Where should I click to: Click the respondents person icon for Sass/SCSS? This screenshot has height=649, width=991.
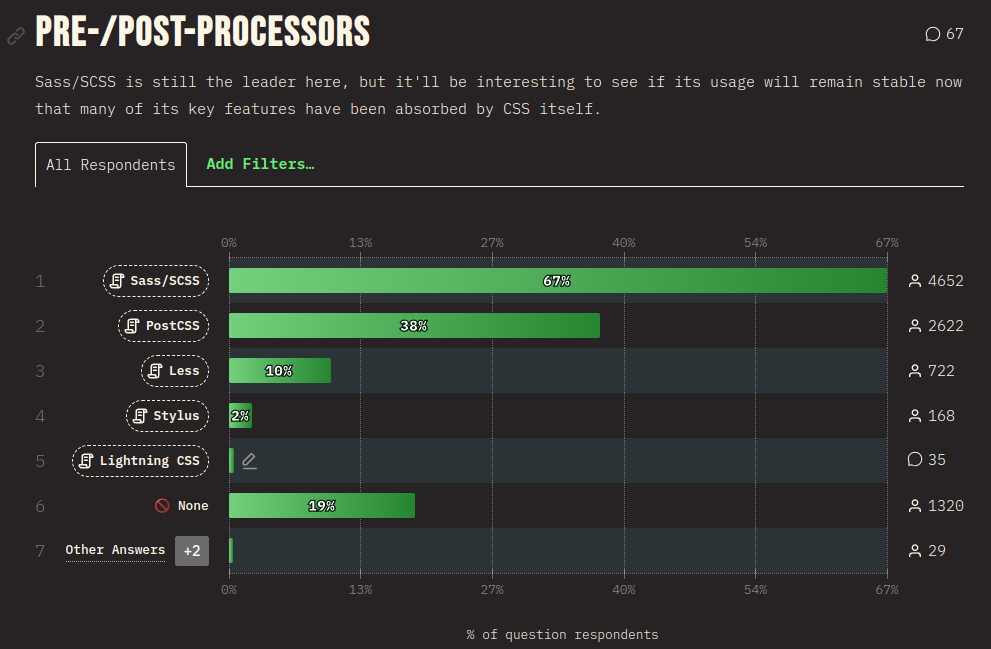[914, 281]
